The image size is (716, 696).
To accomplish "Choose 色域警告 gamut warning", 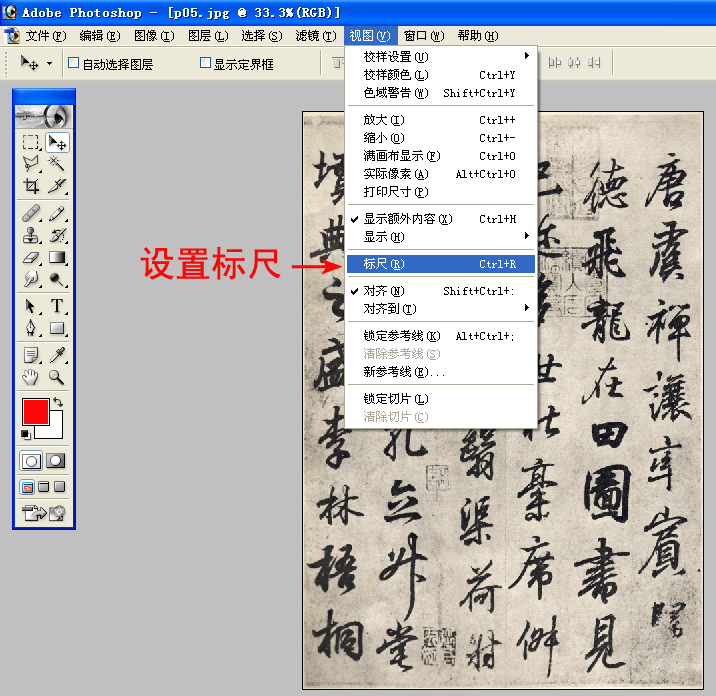I will tap(441, 93).
